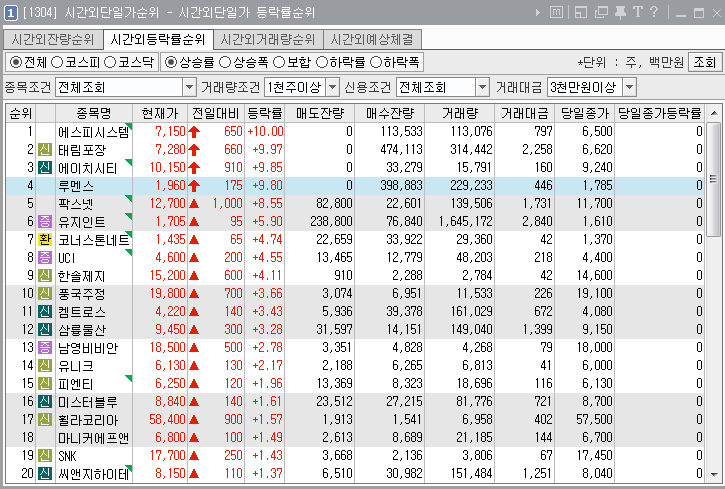Select the 하락률 radio button
The width and height of the screenshot is (725, 489).
(x=321, y=62)
